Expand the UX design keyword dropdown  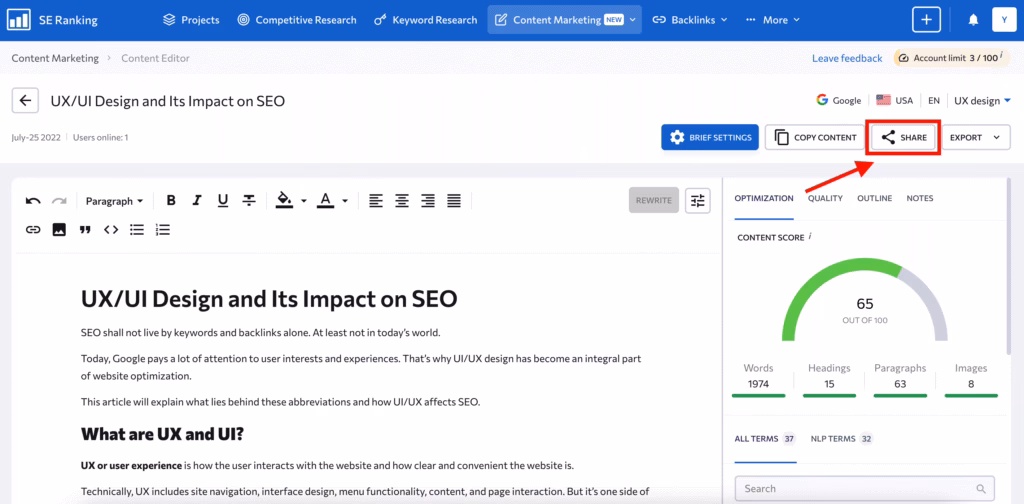pos(982,101)
